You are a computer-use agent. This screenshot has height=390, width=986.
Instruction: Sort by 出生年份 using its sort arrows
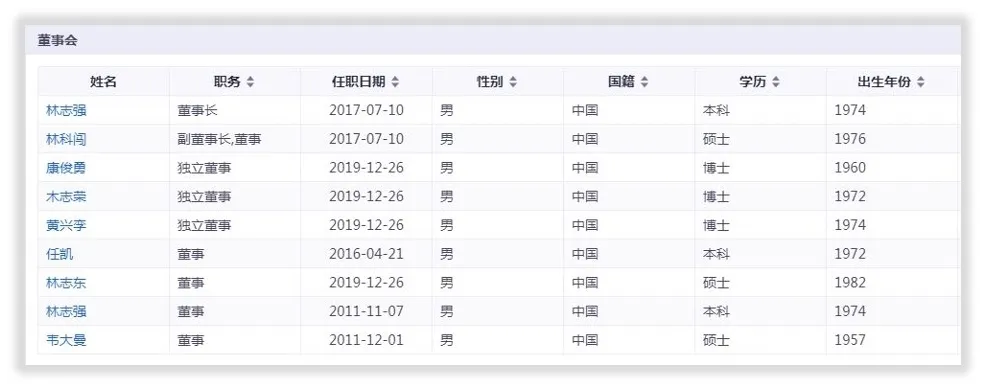coord(920,82)
